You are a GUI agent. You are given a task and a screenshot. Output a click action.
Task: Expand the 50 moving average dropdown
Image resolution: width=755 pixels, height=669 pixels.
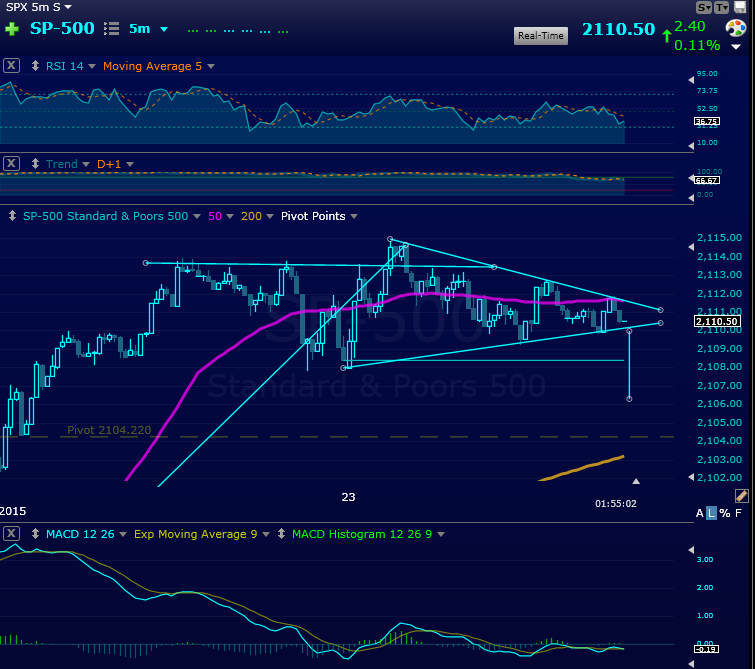[230, 216]
